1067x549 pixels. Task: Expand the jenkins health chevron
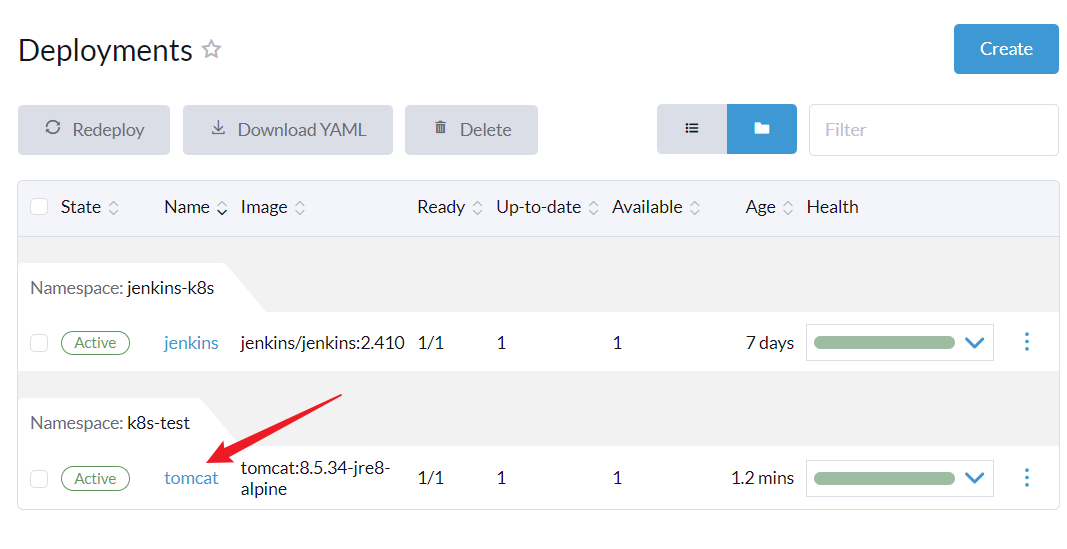pos(974,343)
